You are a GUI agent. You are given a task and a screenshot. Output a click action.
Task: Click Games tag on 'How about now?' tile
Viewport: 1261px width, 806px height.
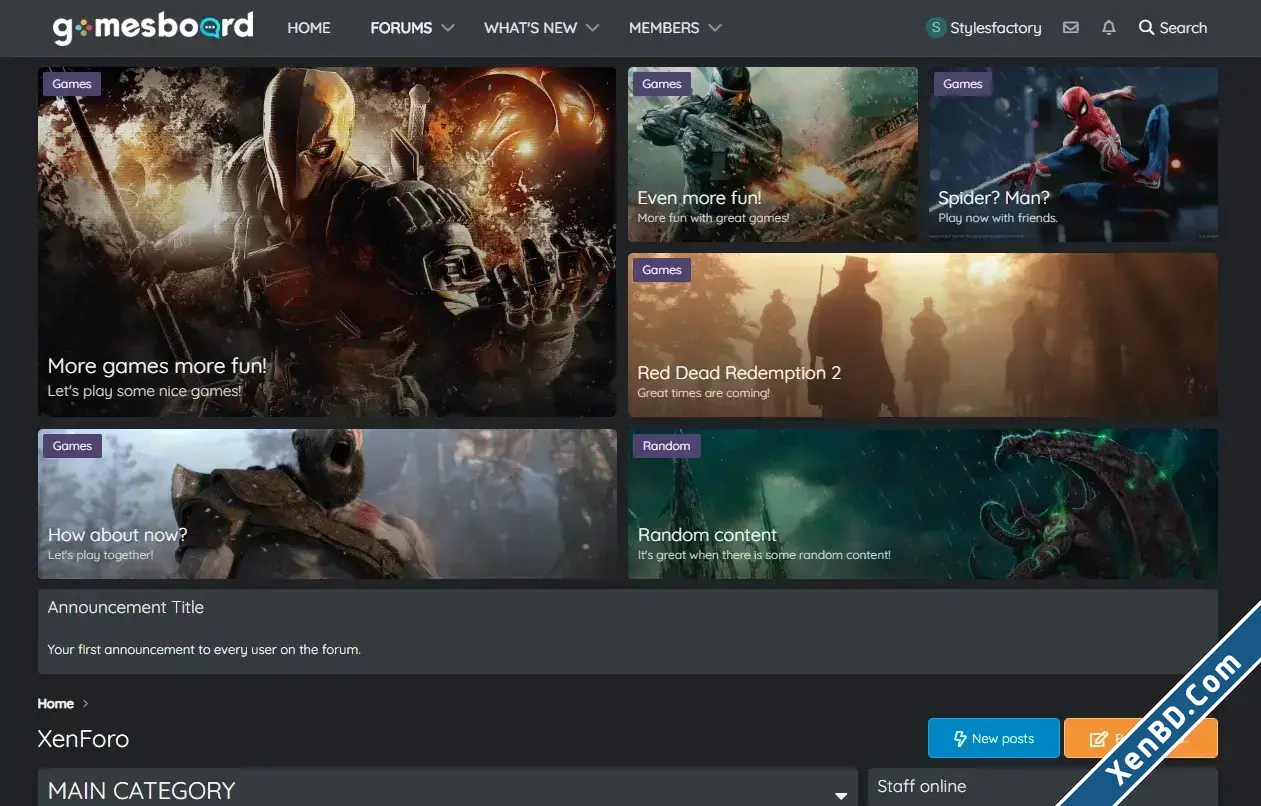pyautogui.click(x=72, y=446)
